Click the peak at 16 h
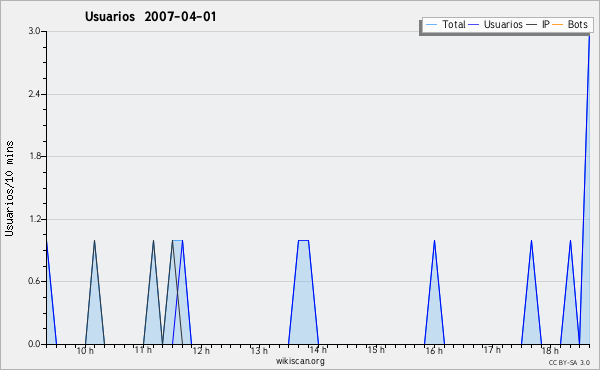The image size is (600, 370). (x=434, y=292)
